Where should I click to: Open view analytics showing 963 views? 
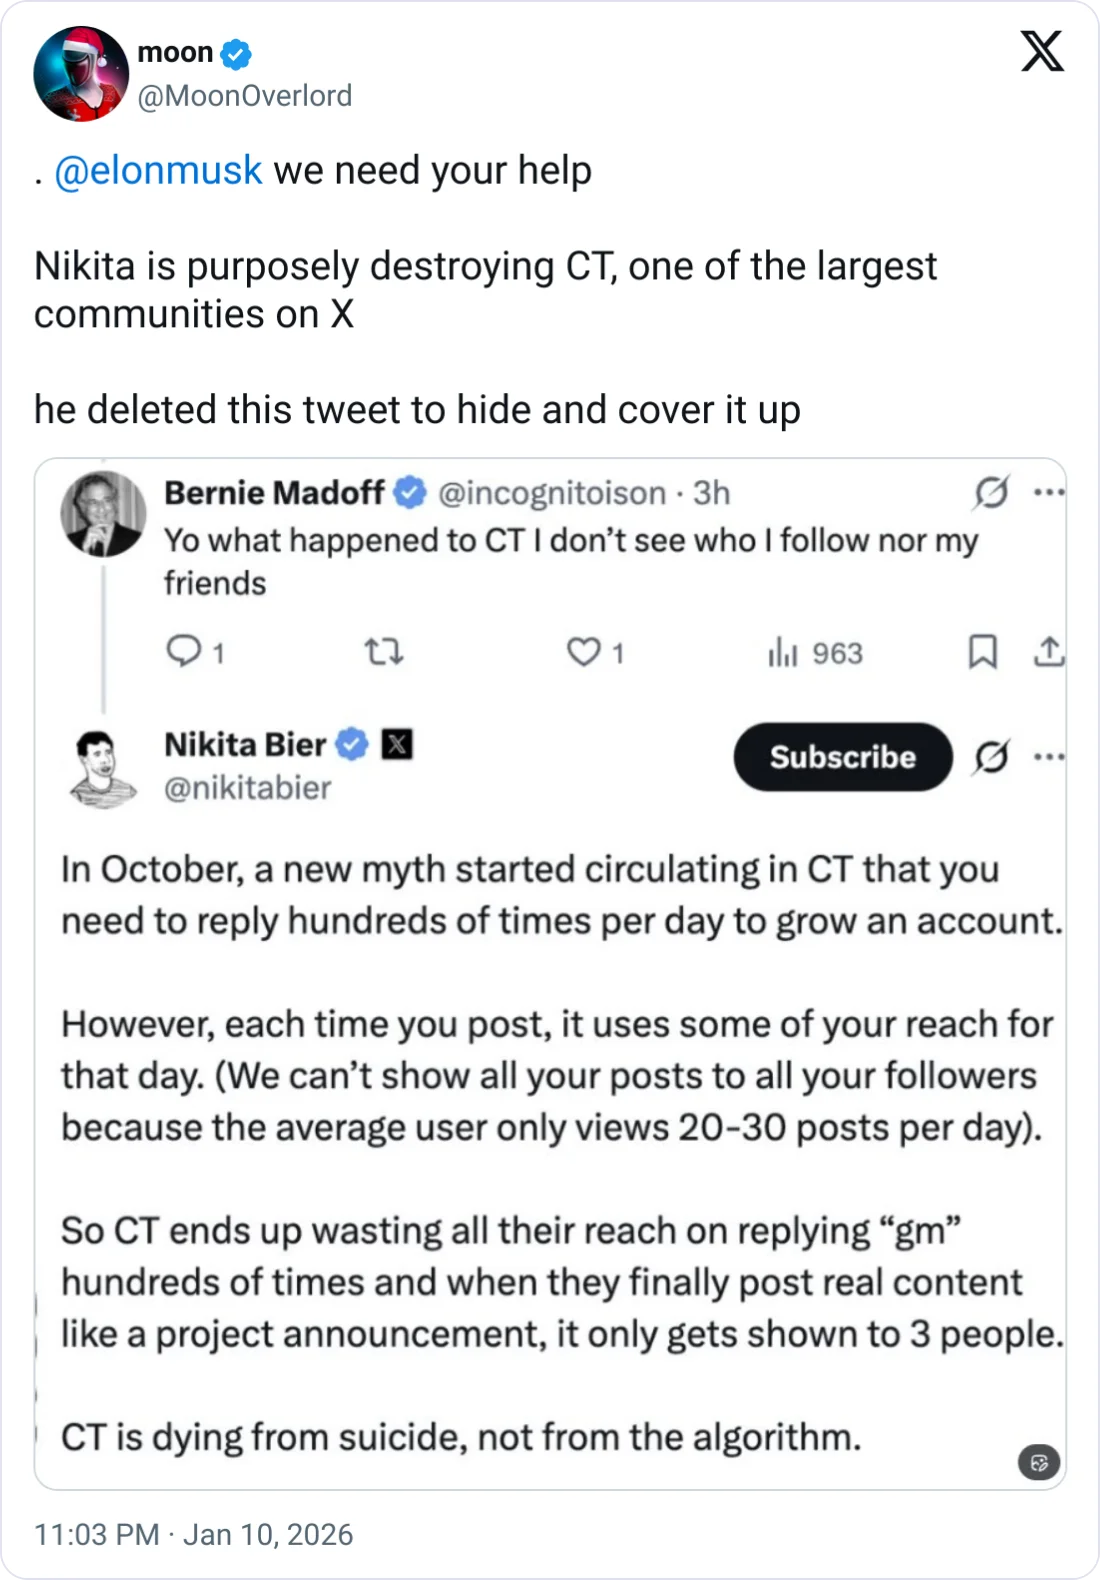(815, 653)
